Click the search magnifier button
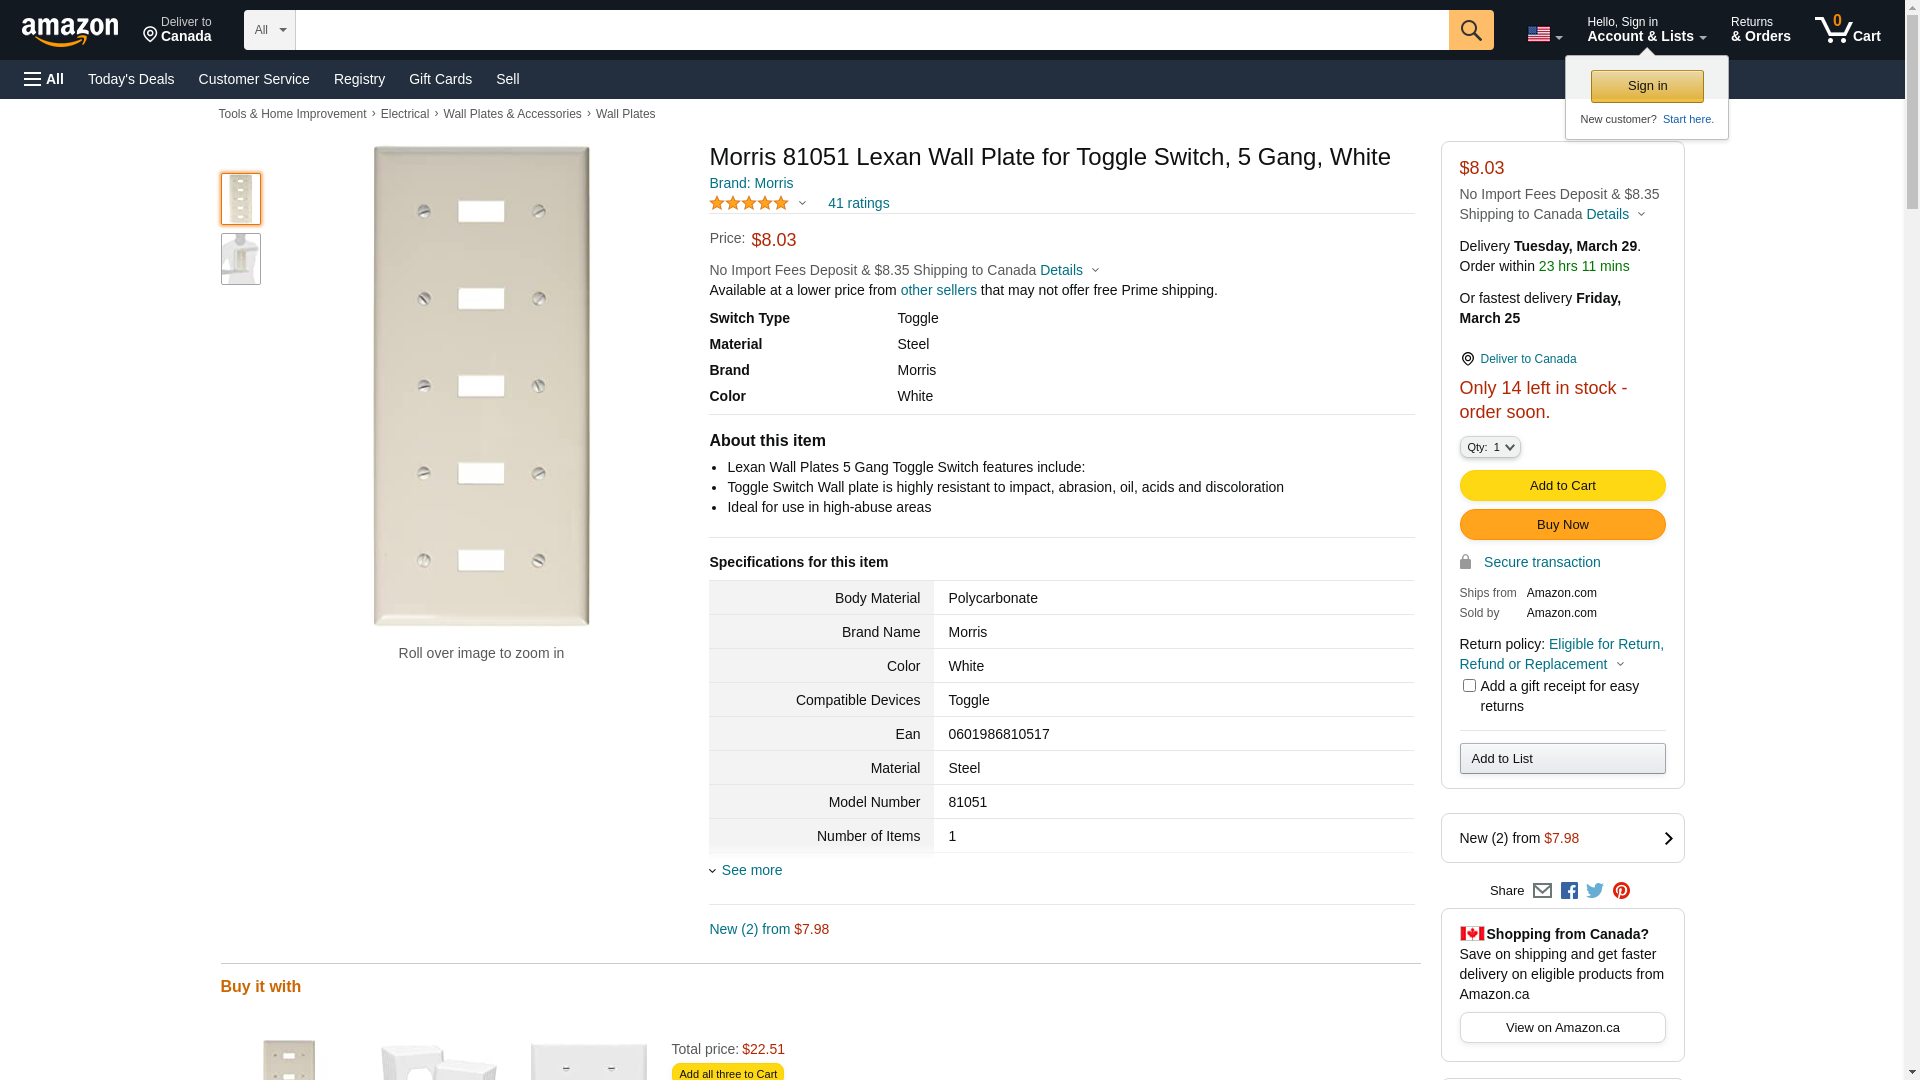Image resolution: width=1920 pixels, height=1080 pixels. (1470, 30)
